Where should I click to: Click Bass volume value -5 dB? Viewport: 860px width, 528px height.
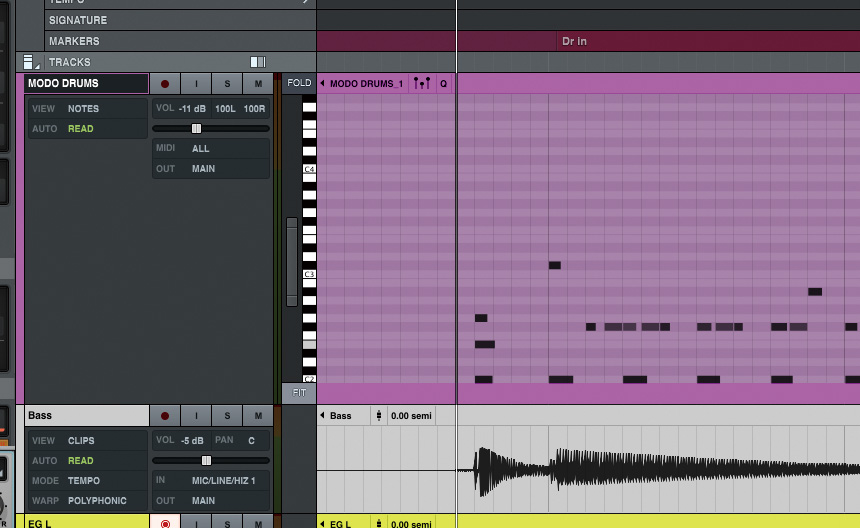click(x=192, y=440)
